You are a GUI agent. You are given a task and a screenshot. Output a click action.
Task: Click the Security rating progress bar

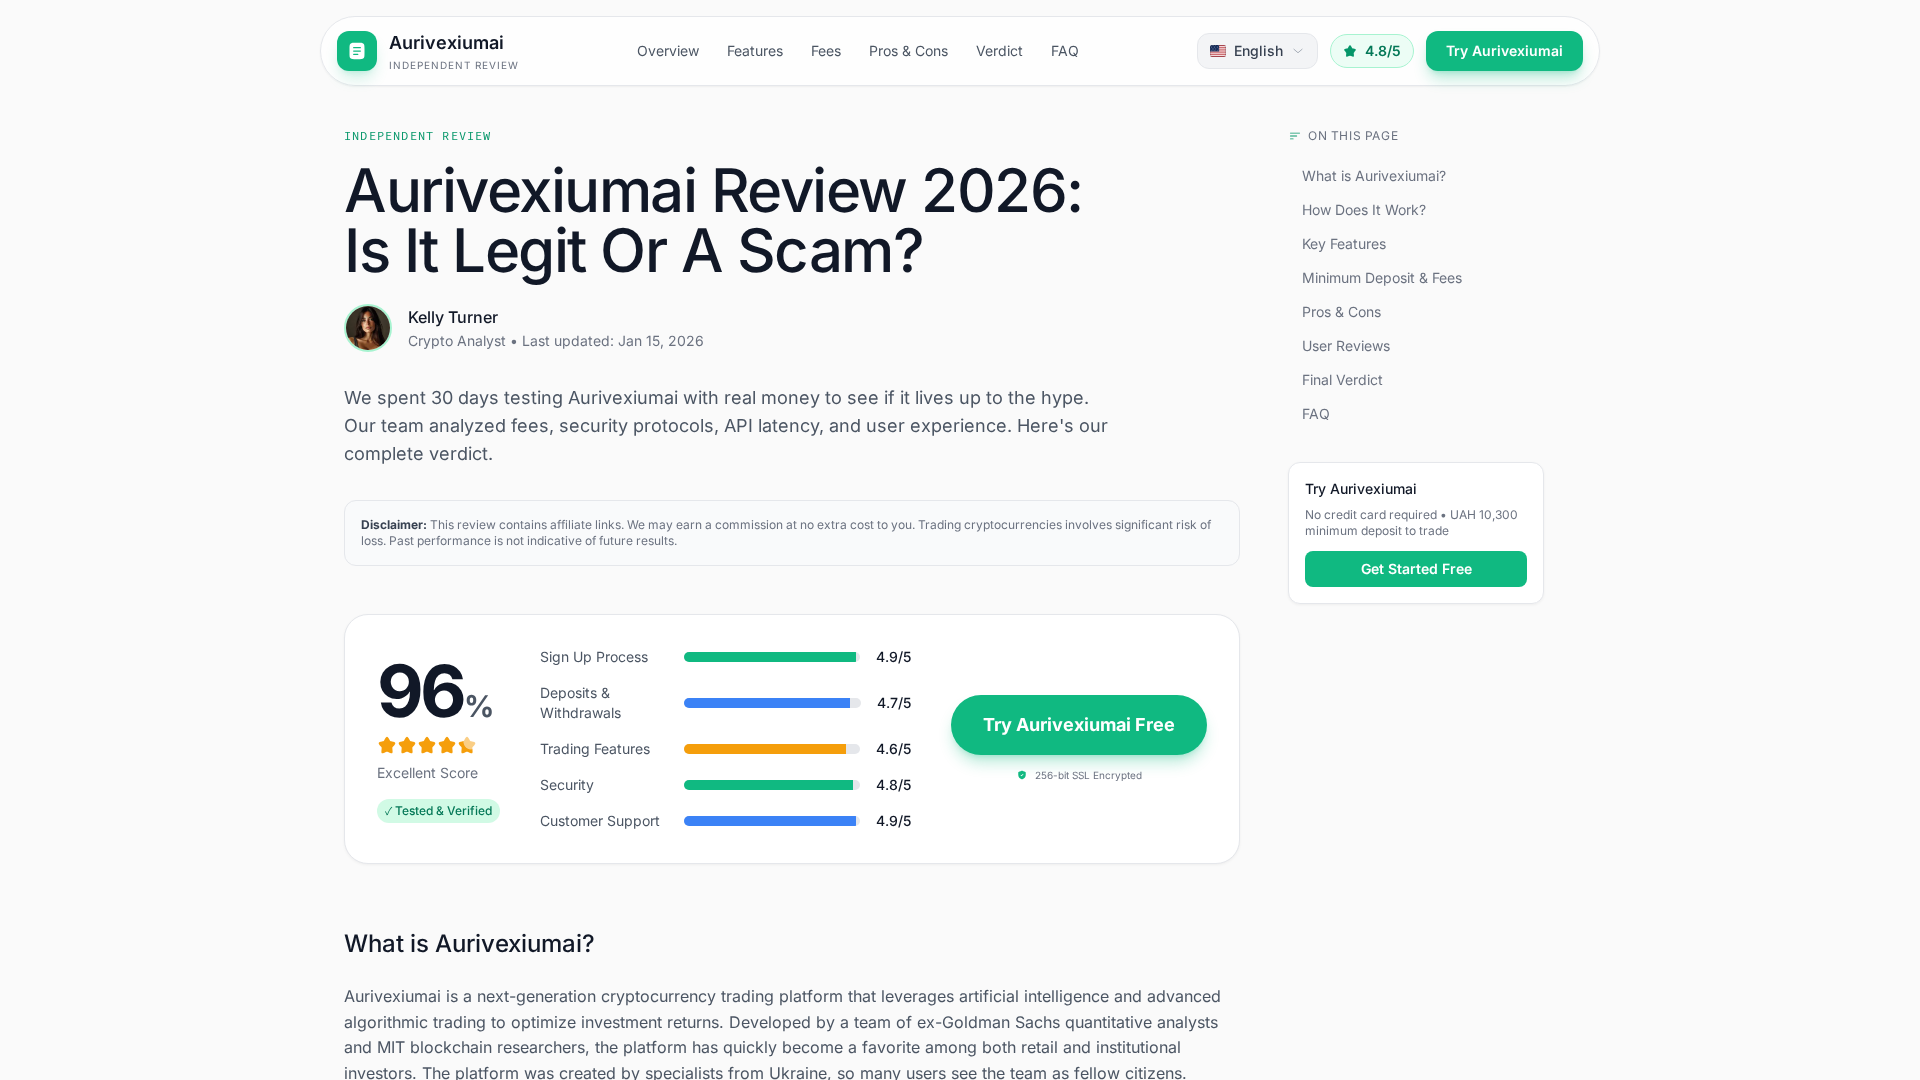point(770,785)
